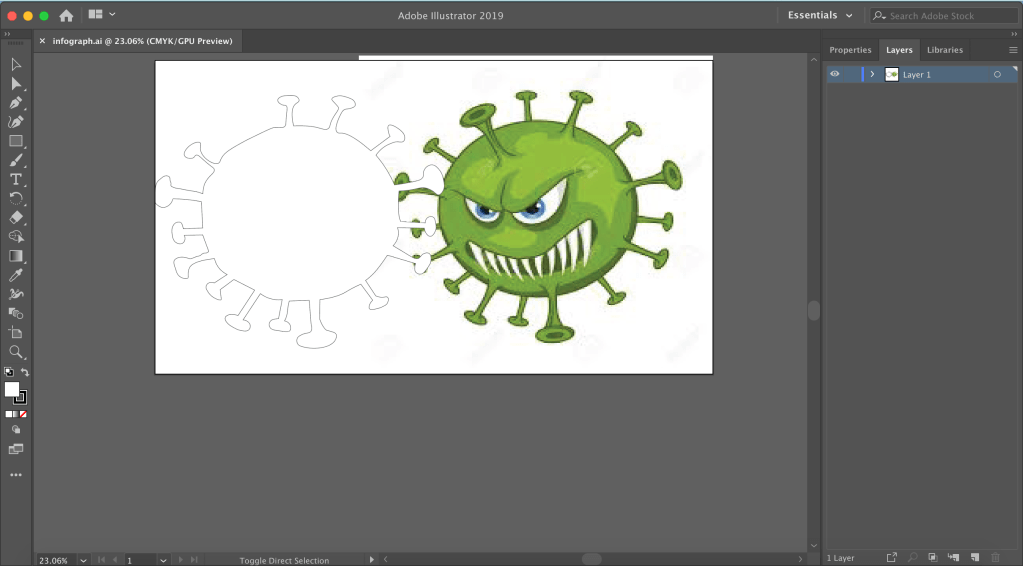Screen dimensions: 1023x566
Task: Swap fill and stroke colors
Action: point(25,372)
